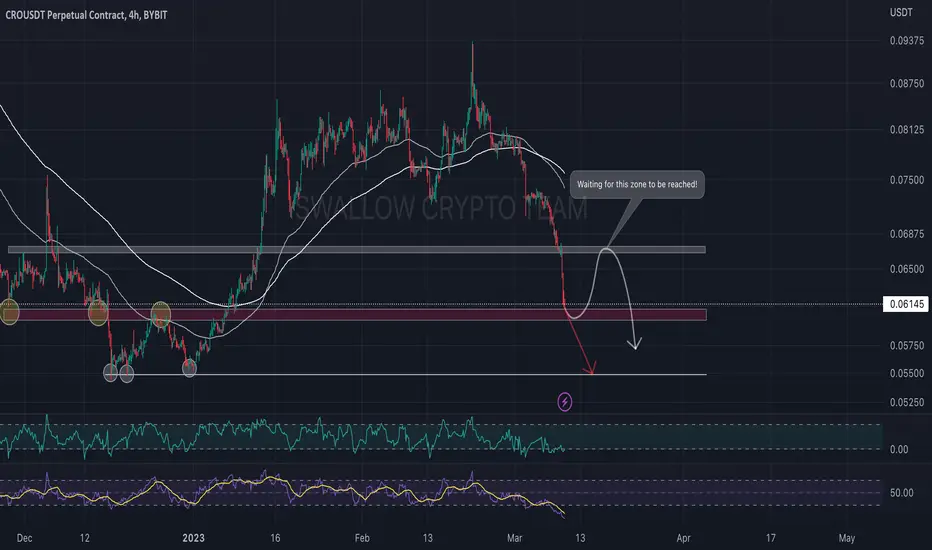This screenshot has height=550, width=932.
Task: Click the Dec label on the time axis
Action: (x=24, y=538)
